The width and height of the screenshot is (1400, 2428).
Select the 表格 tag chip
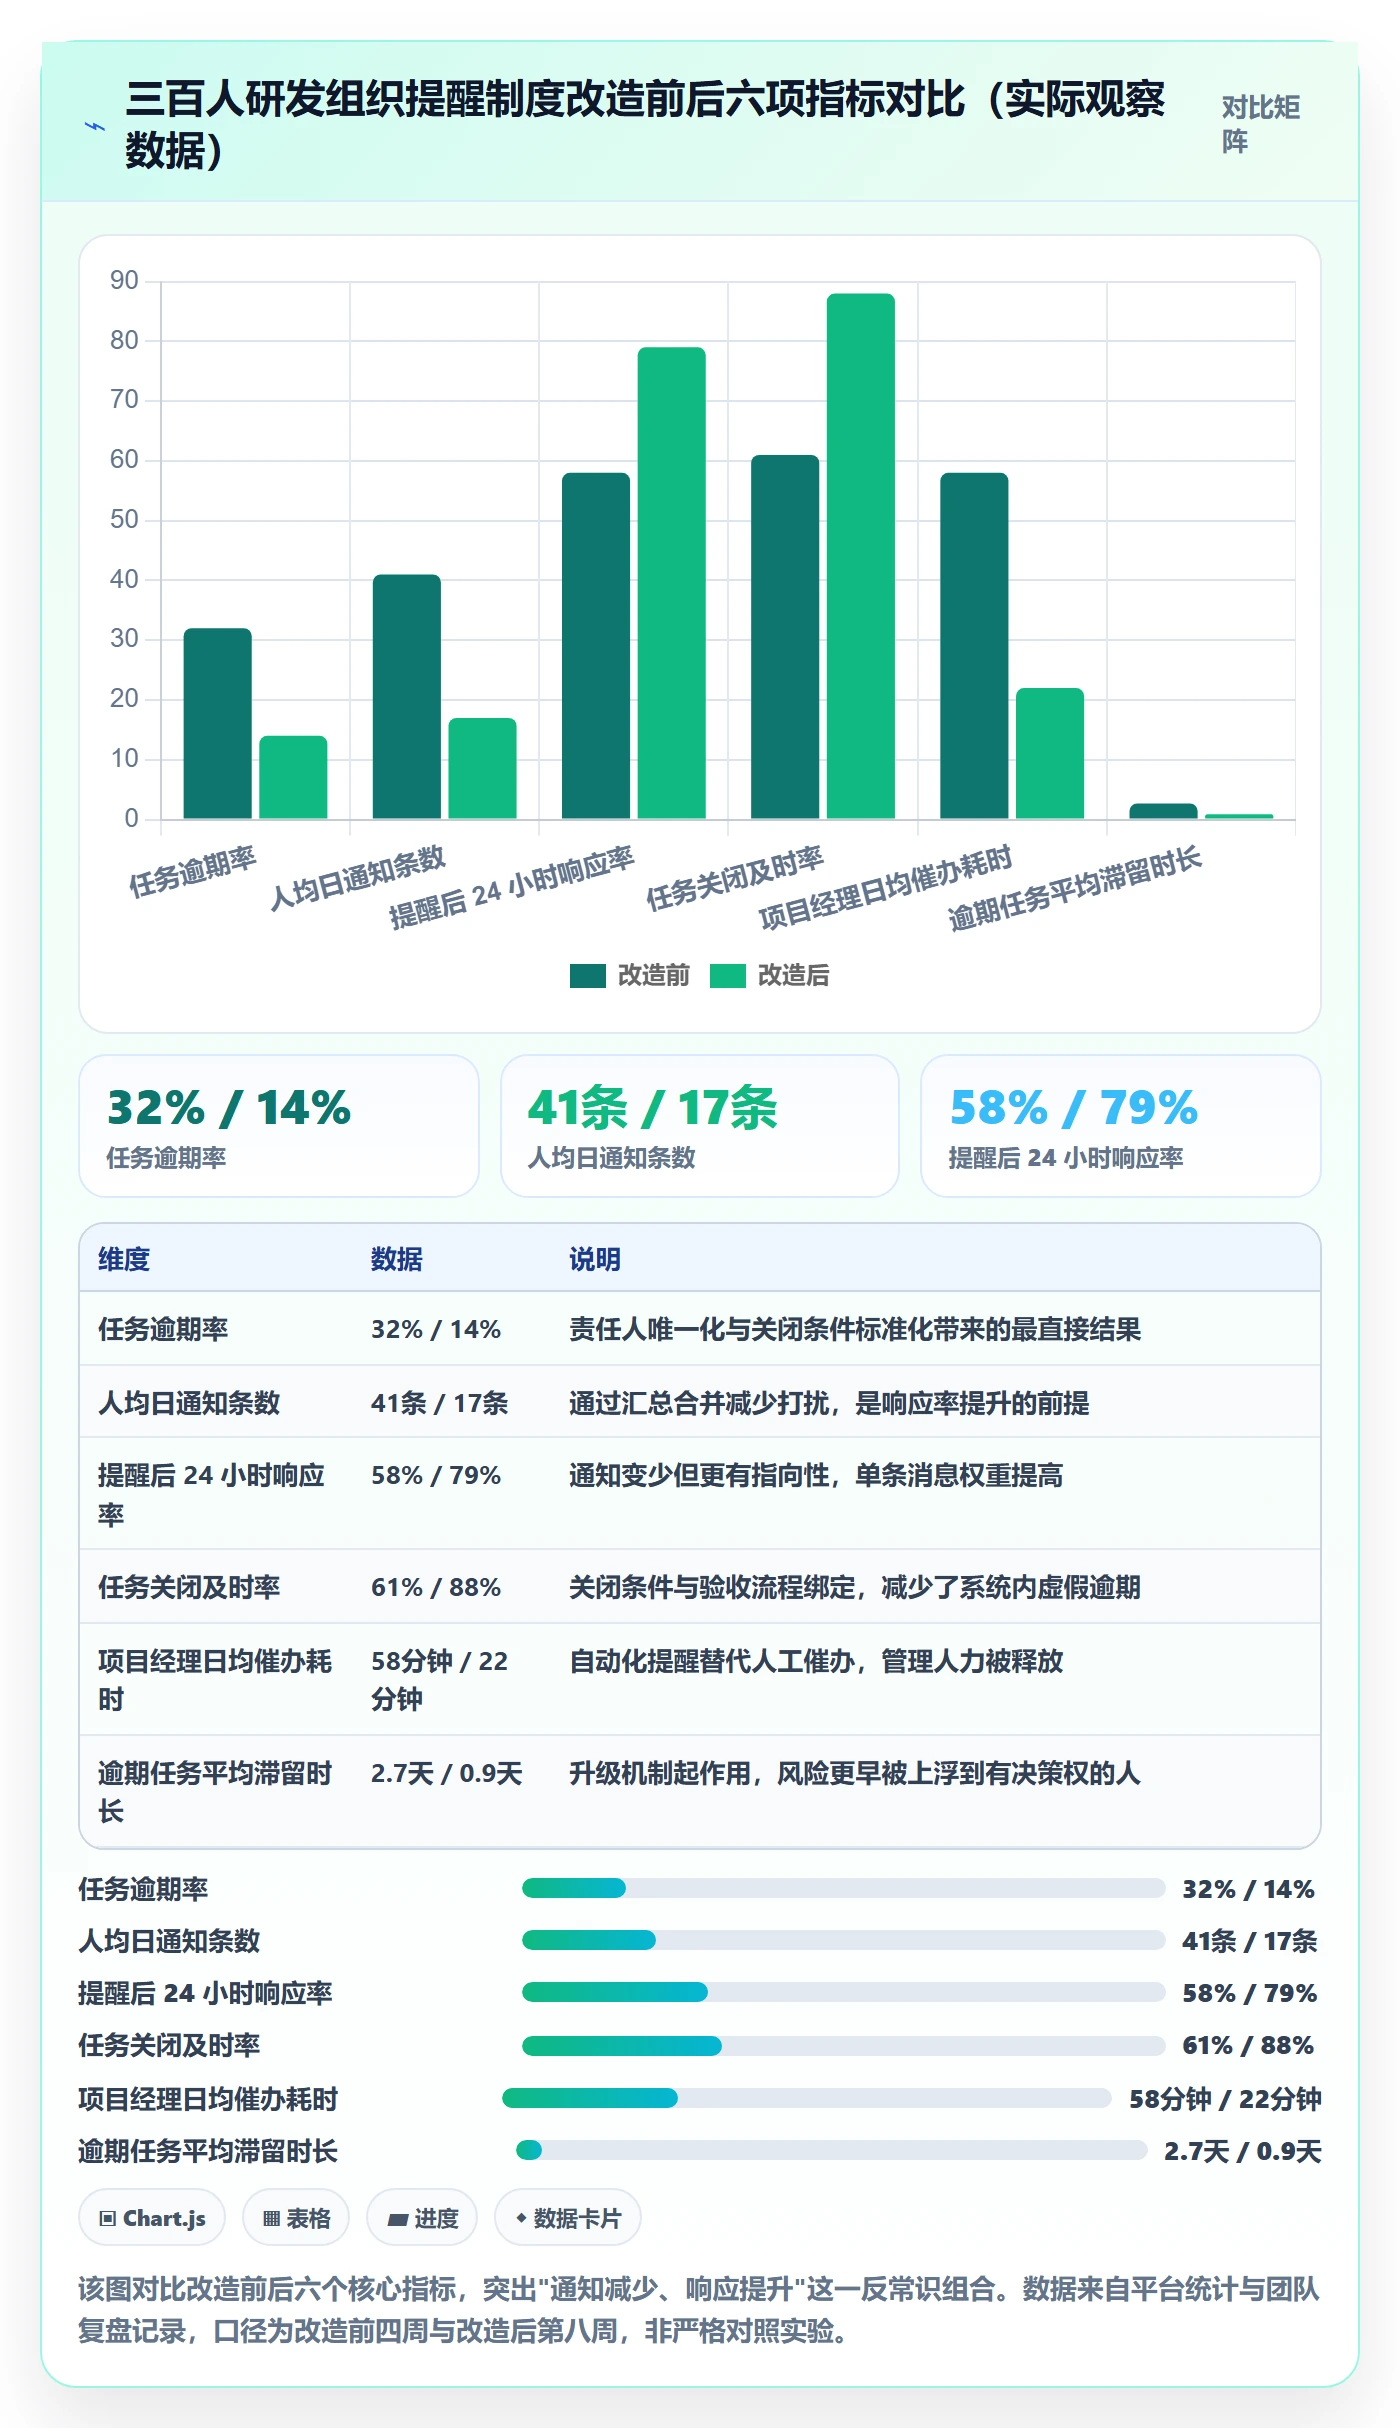point(296,2218)
